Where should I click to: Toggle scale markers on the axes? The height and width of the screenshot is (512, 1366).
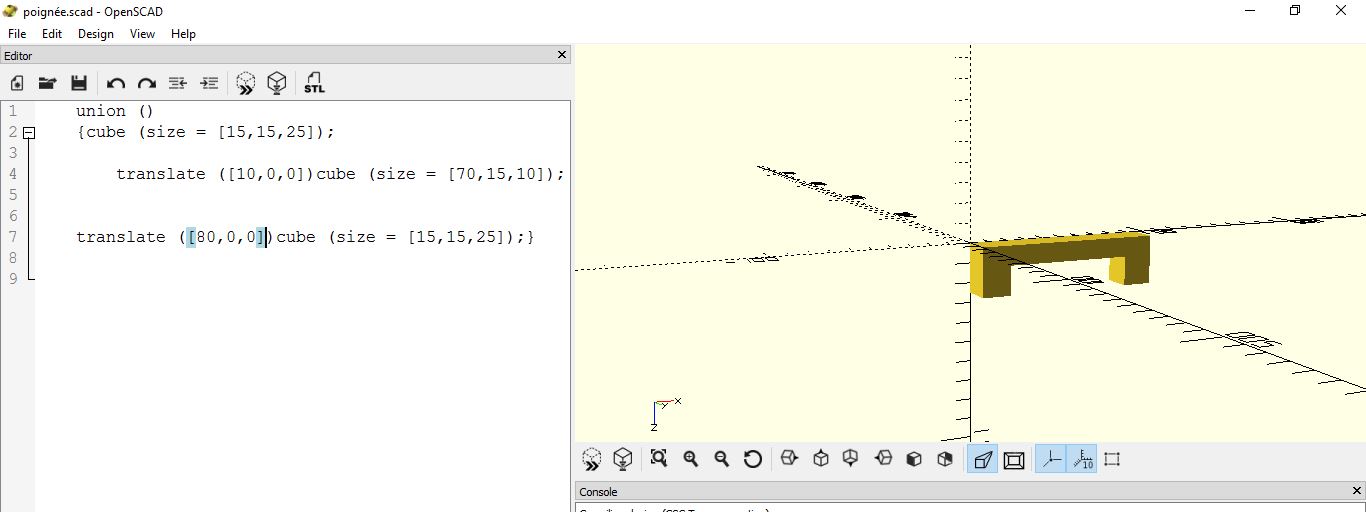coord(1082,459)
